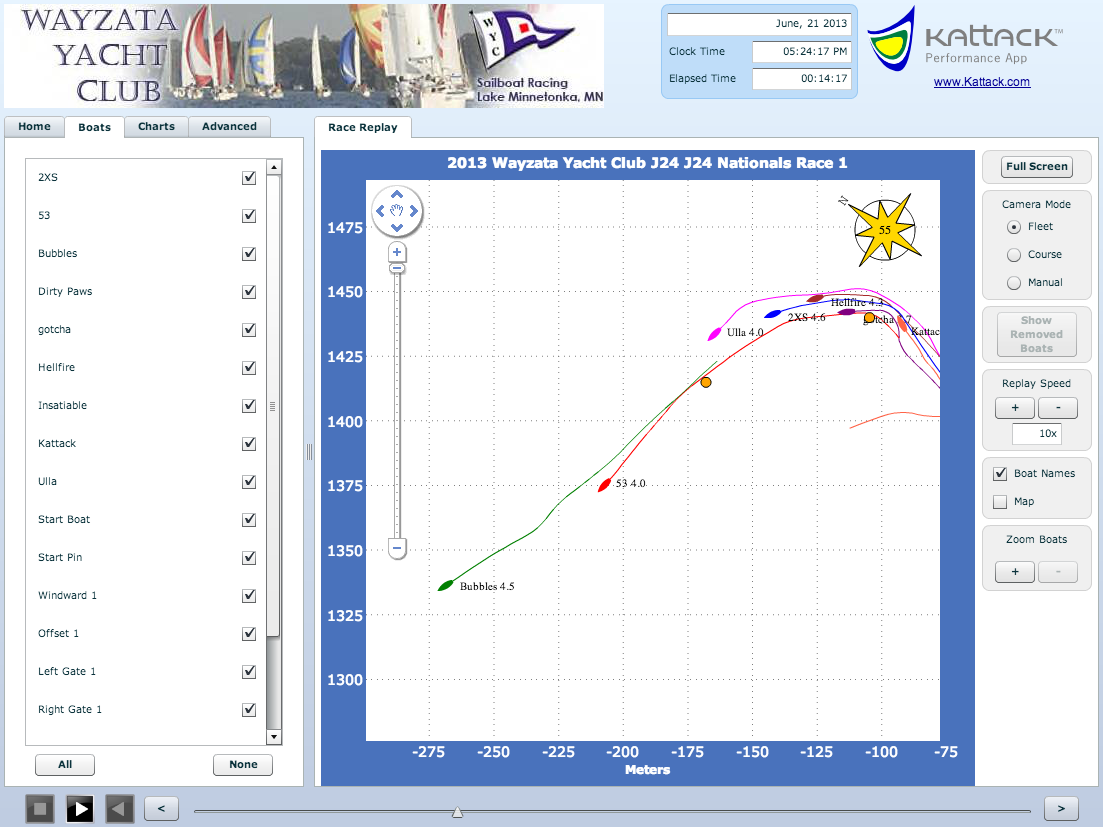
Task: Click Show Removed Boats button
Action: (1036, 334)
